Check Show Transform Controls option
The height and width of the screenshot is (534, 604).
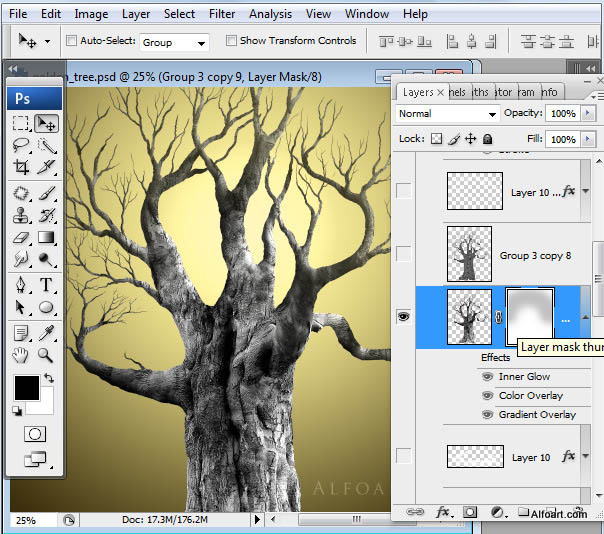click(231, 41)
